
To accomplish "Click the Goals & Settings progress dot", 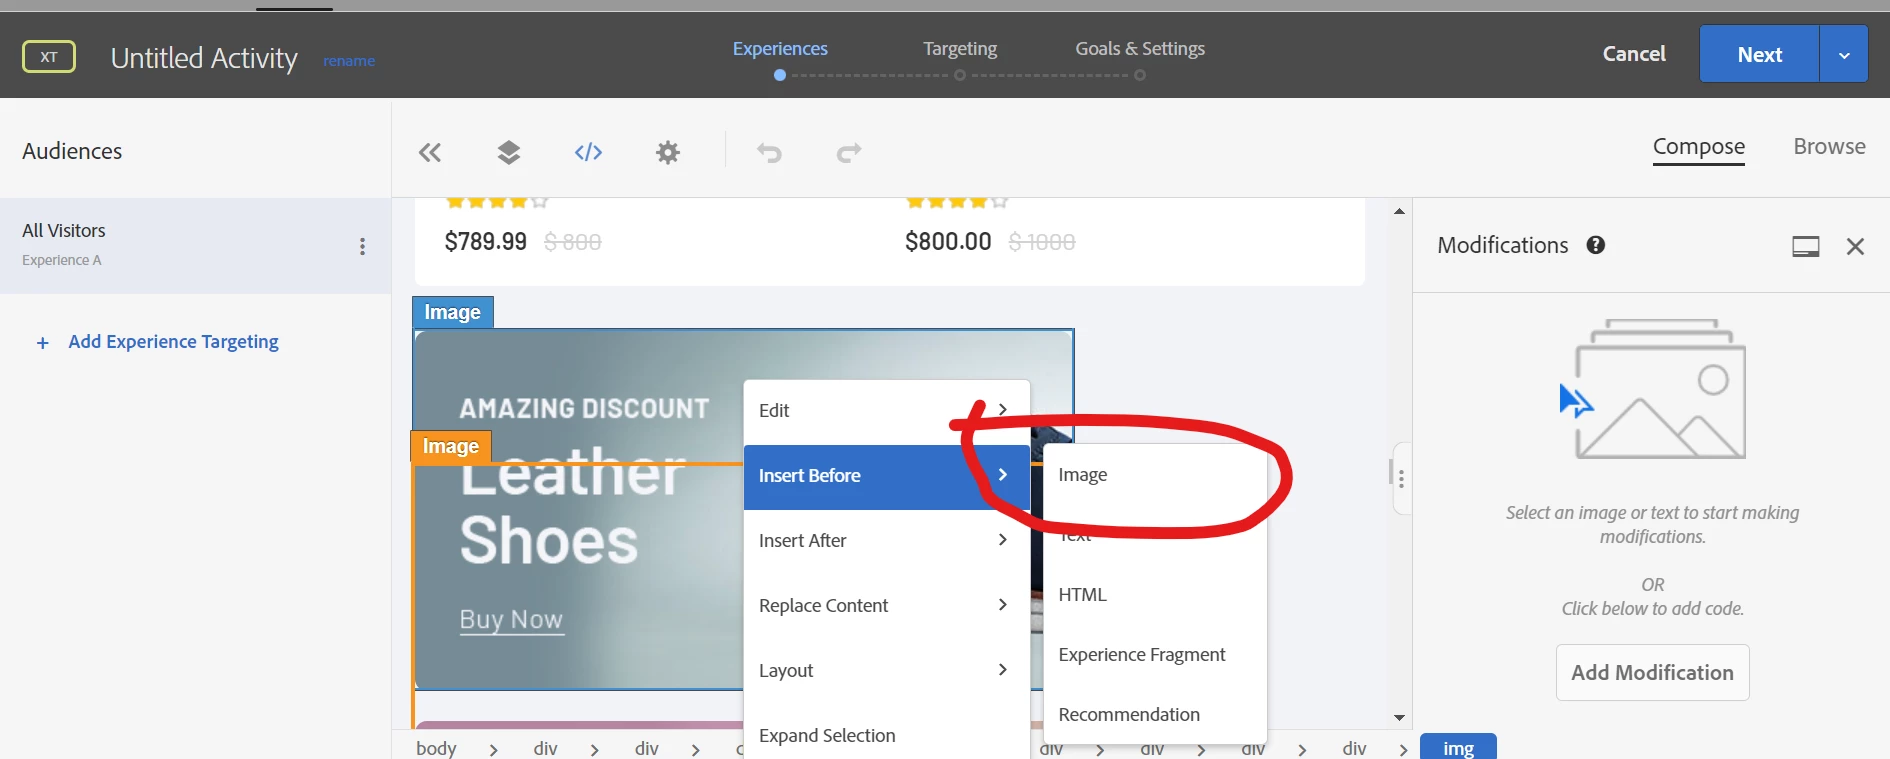I will [x=1140, y=75].
